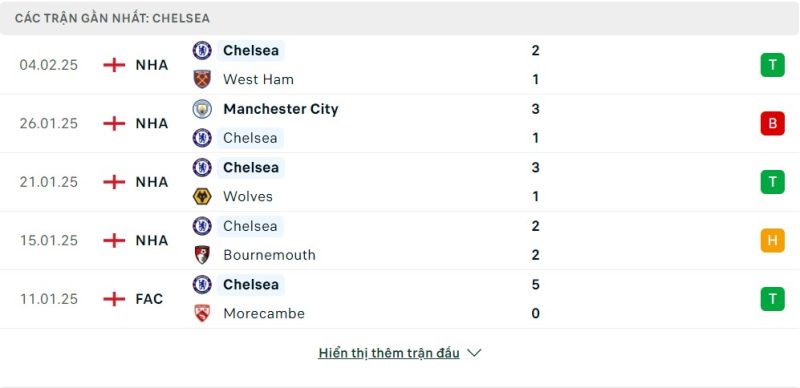Open the Manchester City team name
The width and height of the screenshot is (800, 388).
point(281,109)
